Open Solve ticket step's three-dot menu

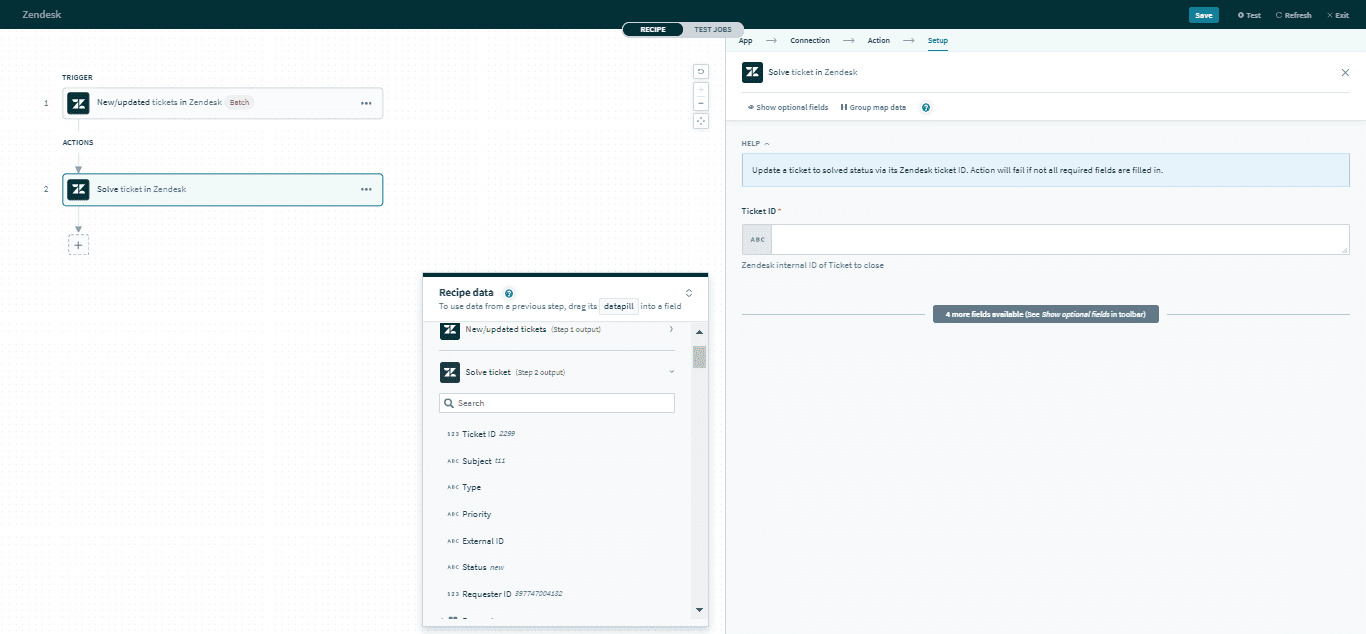pos(366,189)
